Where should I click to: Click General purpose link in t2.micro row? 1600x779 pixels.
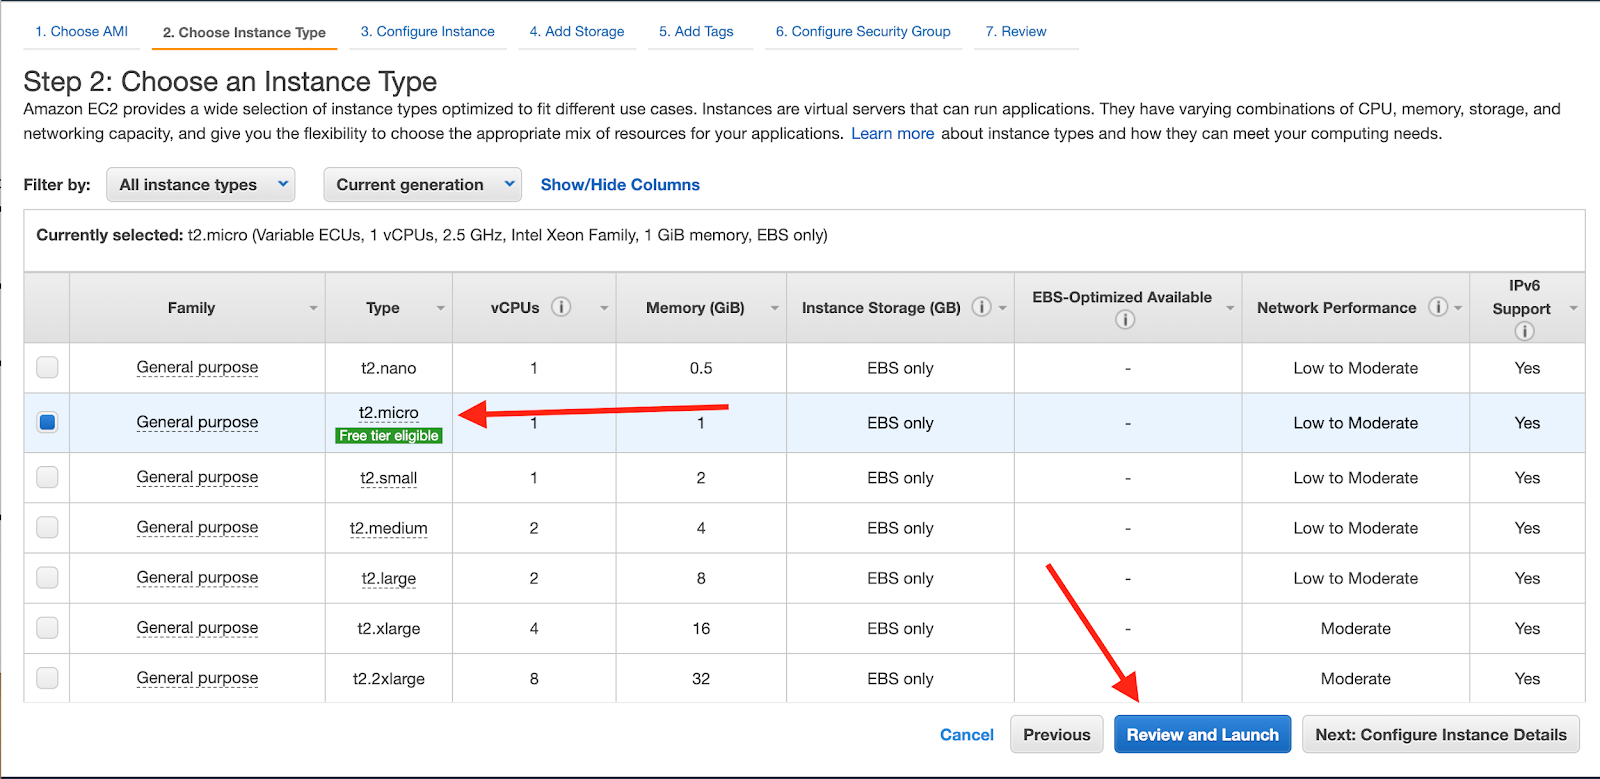pyautogui.click(x=197, y=422)
